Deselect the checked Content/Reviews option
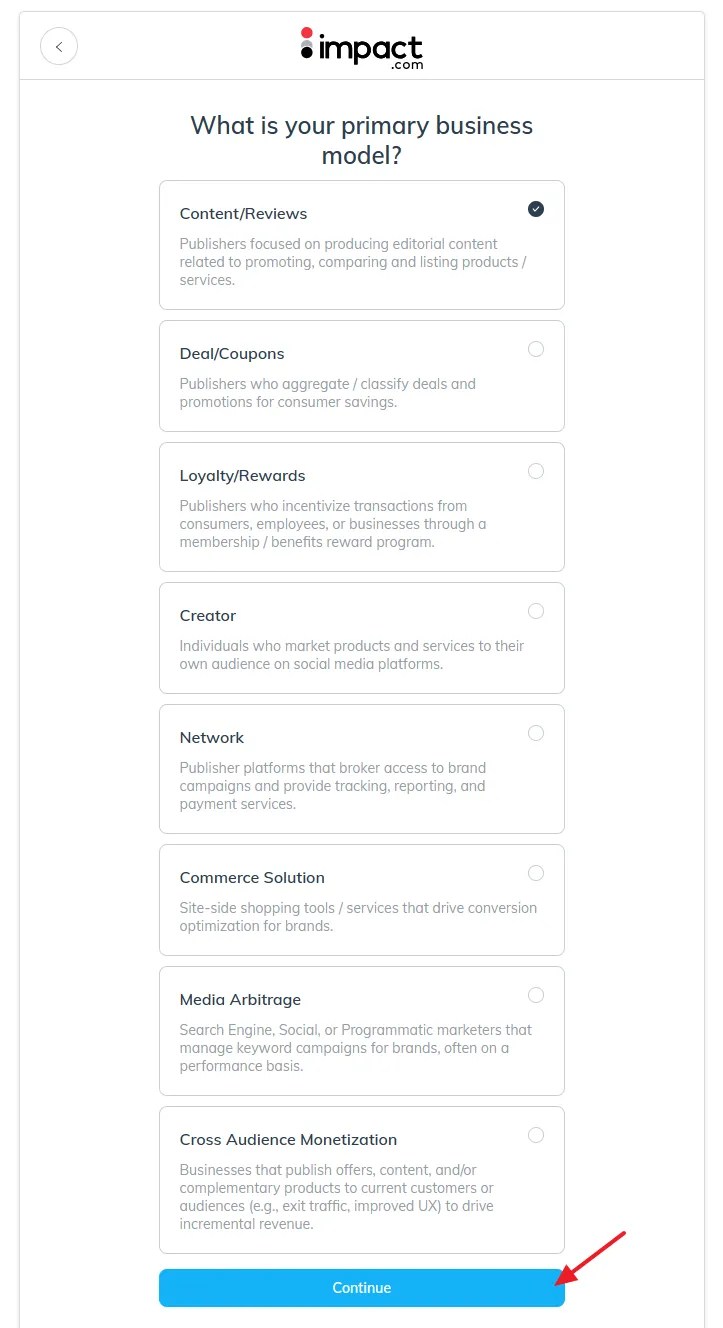723x1328 pixels. pyautogui.click(x=536, y=209)
